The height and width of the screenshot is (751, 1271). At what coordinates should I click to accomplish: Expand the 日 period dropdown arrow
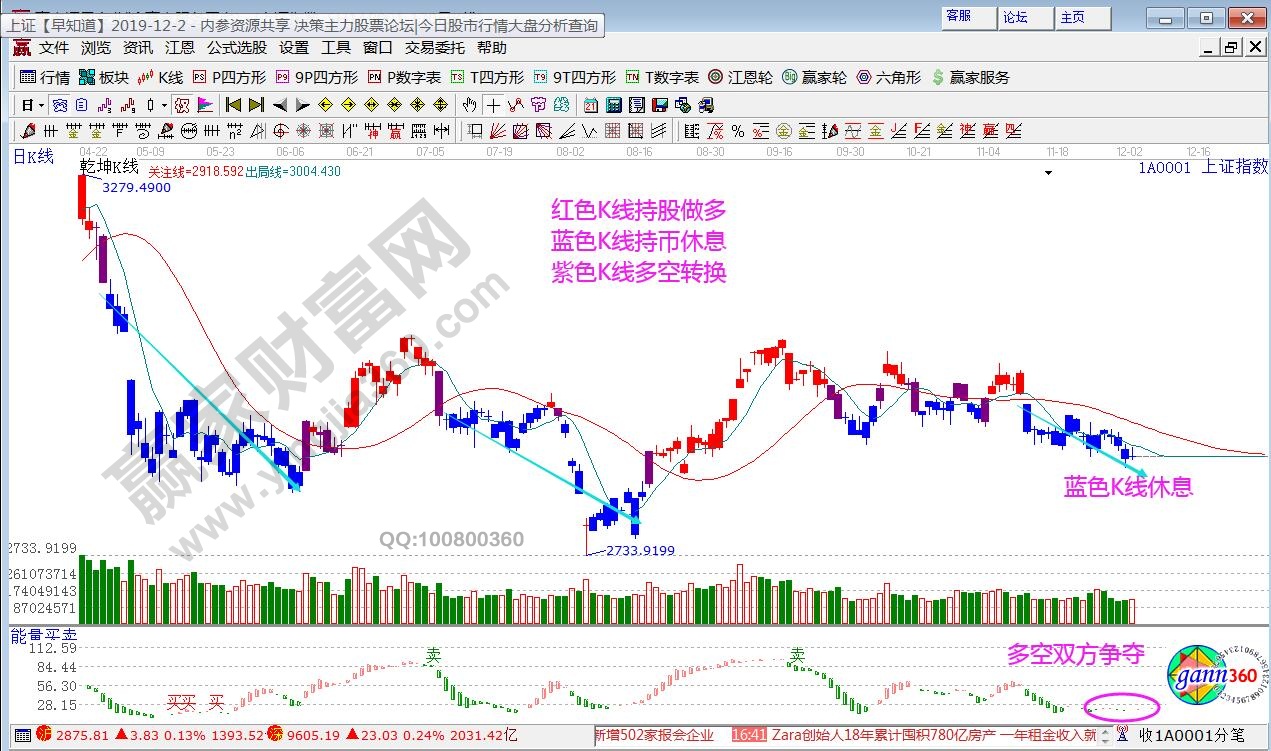39,105
